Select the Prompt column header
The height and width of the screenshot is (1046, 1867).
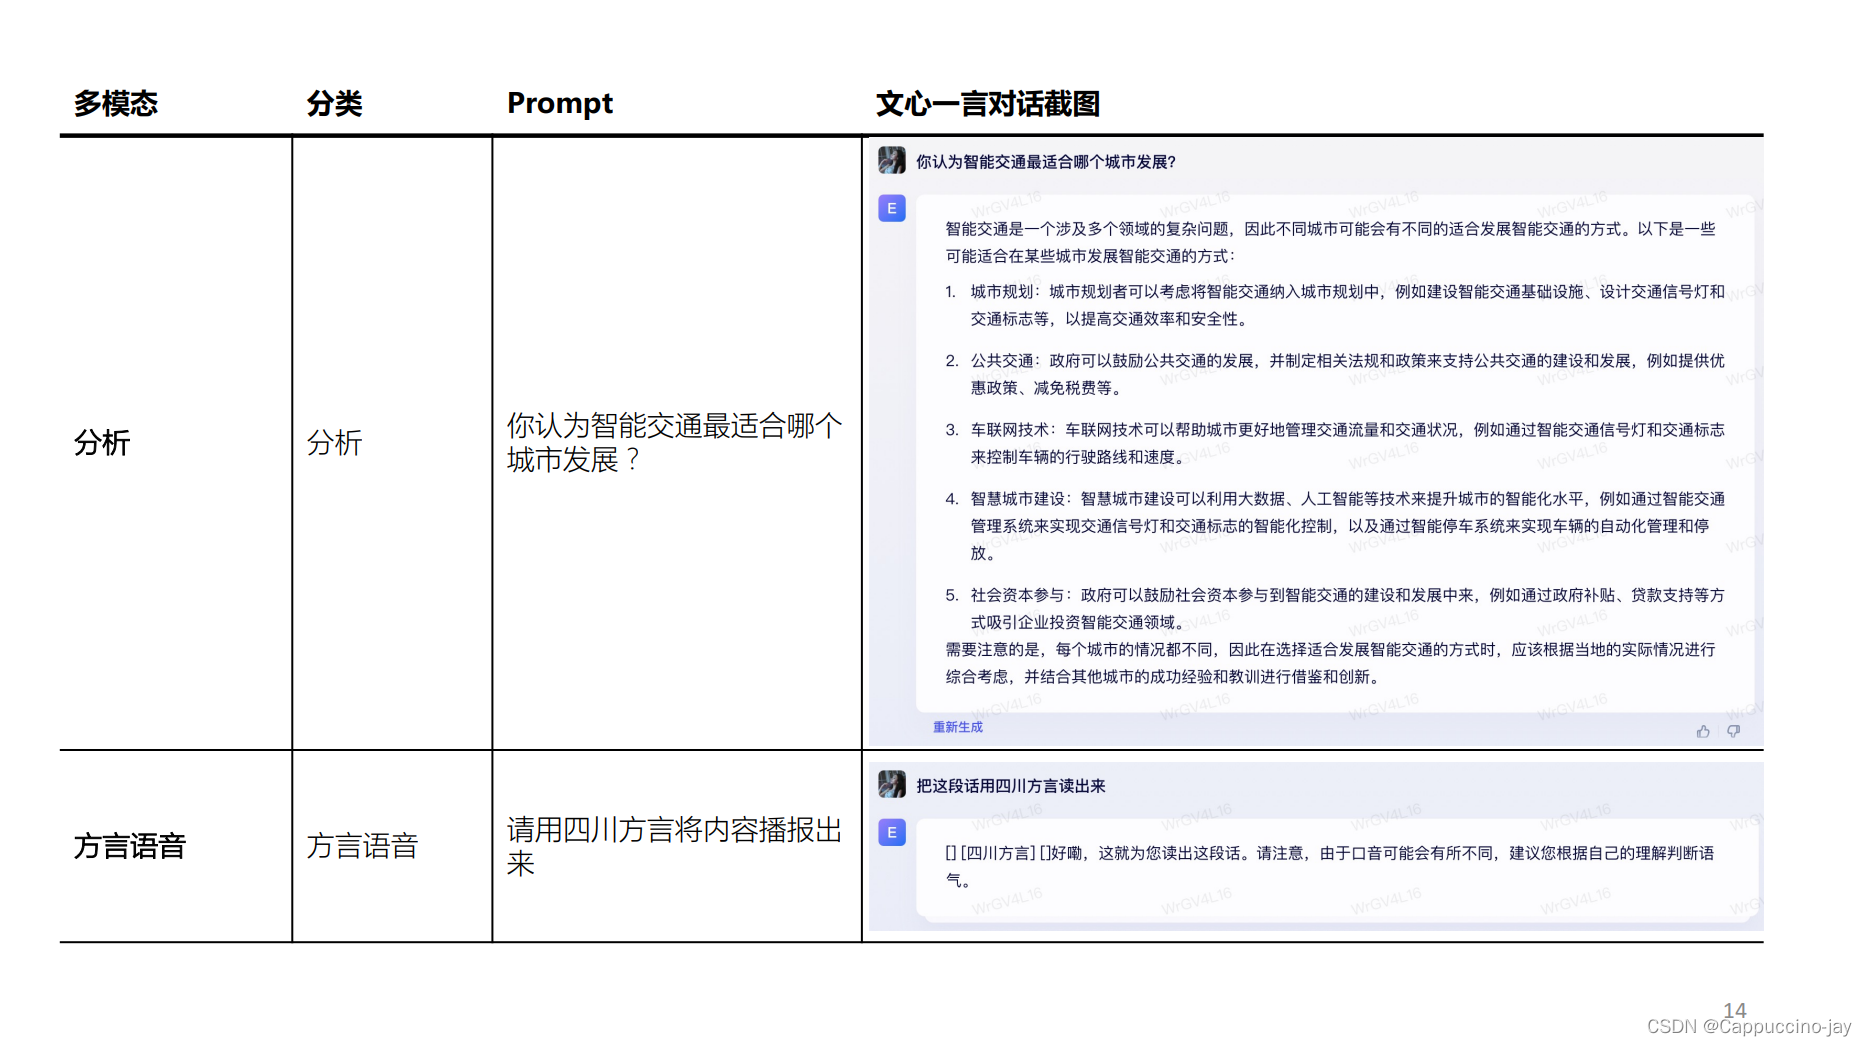pos(560,103)
